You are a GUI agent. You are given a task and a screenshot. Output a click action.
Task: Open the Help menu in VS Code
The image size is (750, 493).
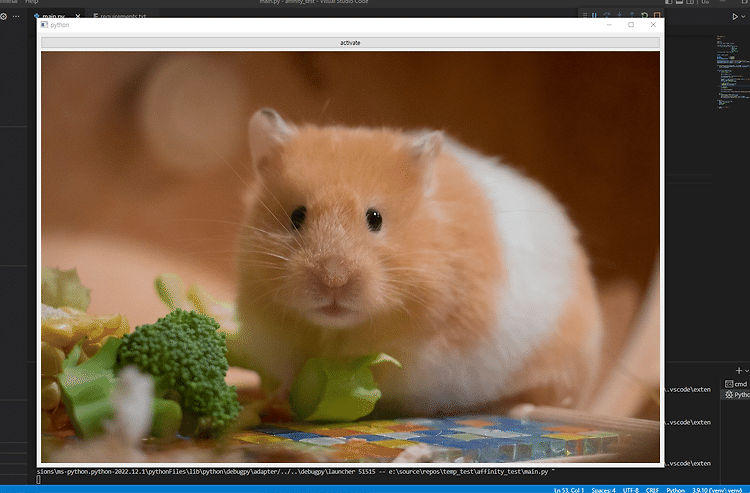(32, 2)
